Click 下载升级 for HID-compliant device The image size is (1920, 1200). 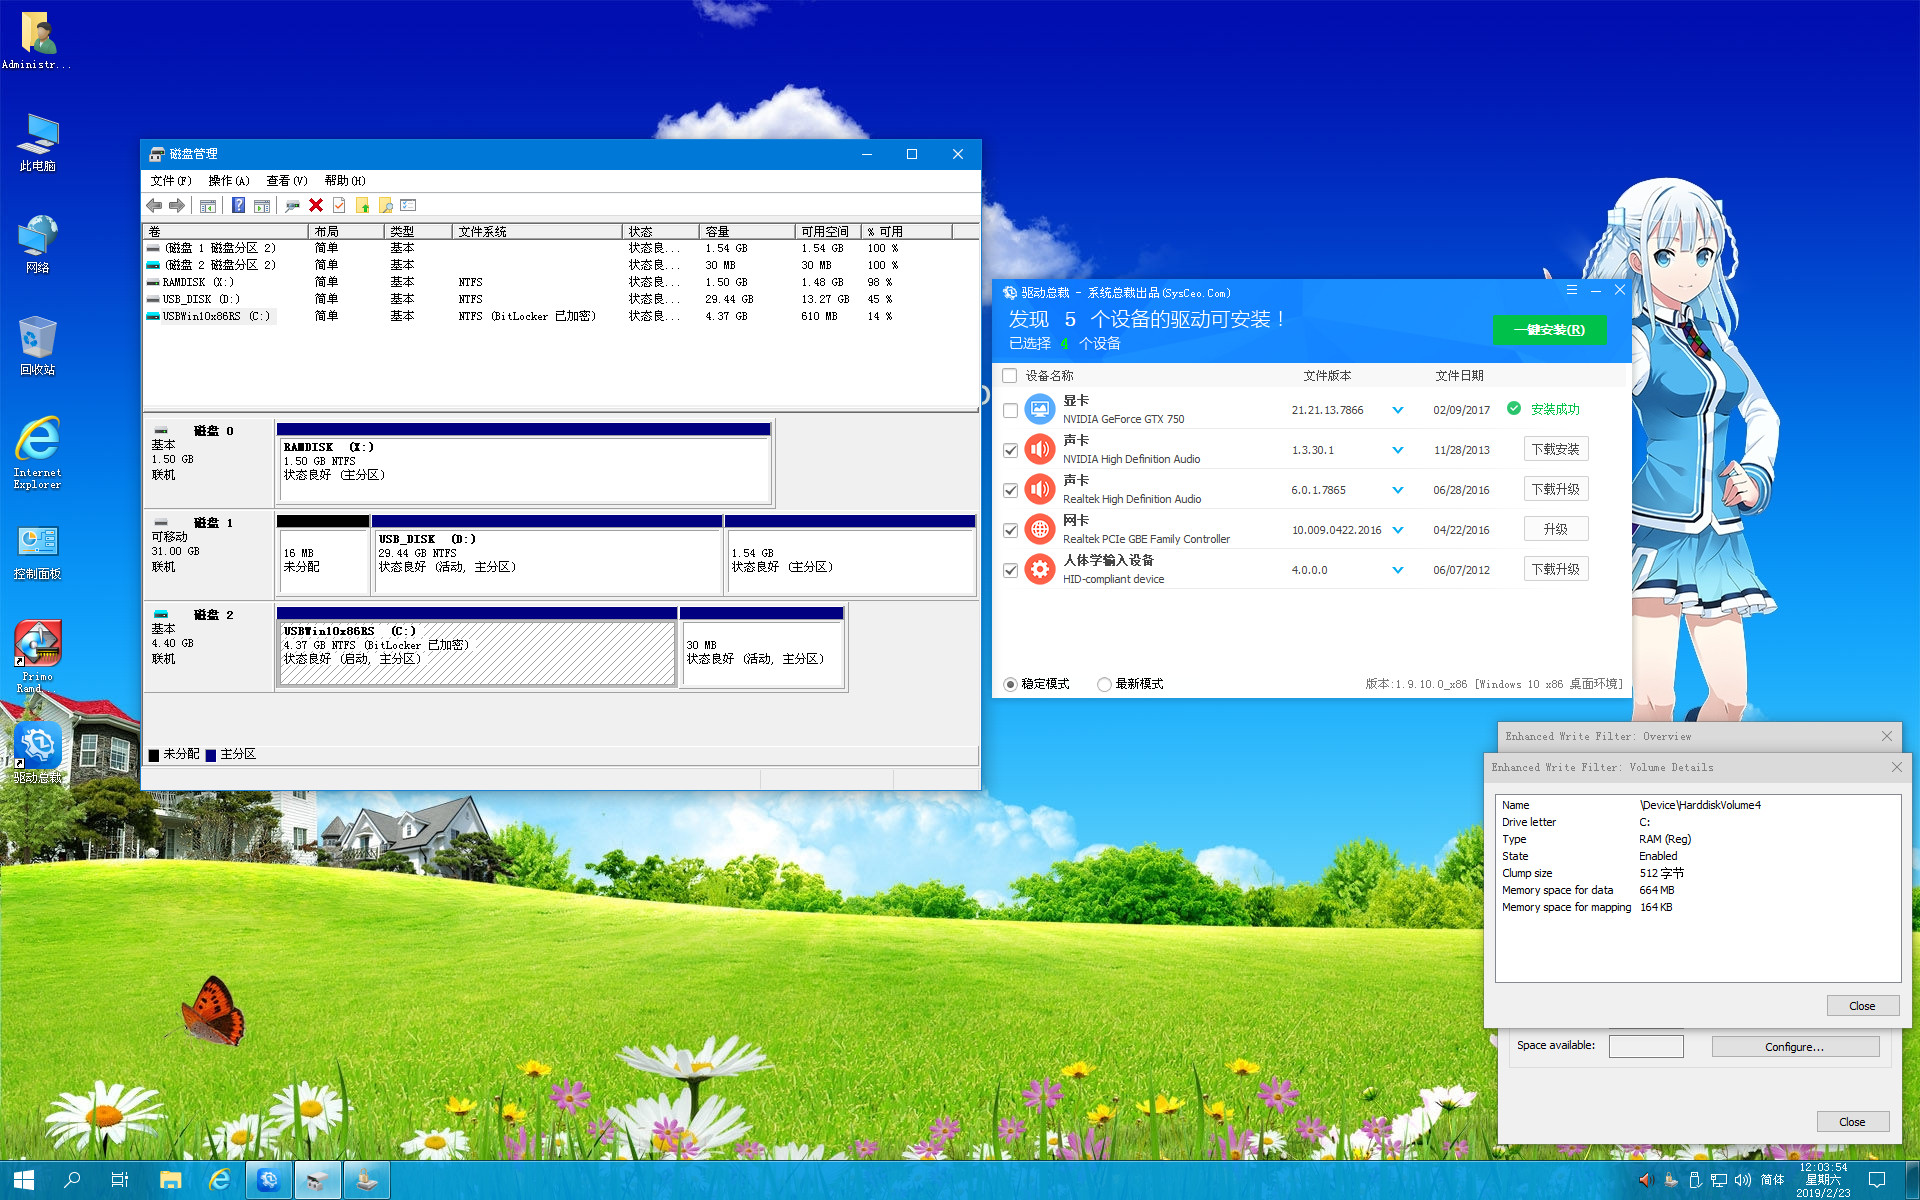coord(1556,569)
